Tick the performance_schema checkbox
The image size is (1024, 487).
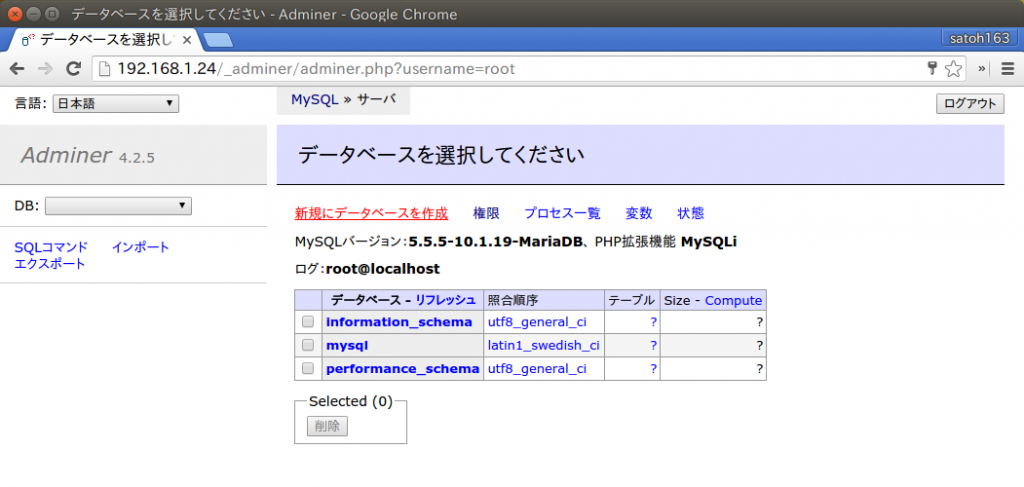pos(308,369)
